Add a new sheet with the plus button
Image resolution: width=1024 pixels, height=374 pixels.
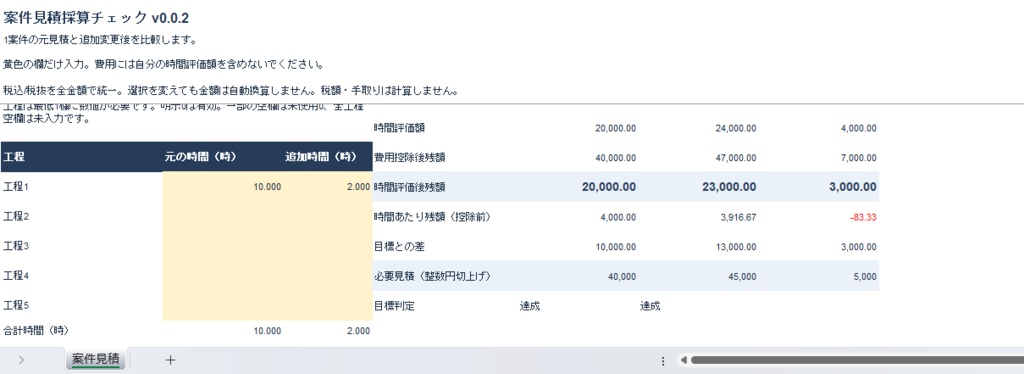[170, 360]
